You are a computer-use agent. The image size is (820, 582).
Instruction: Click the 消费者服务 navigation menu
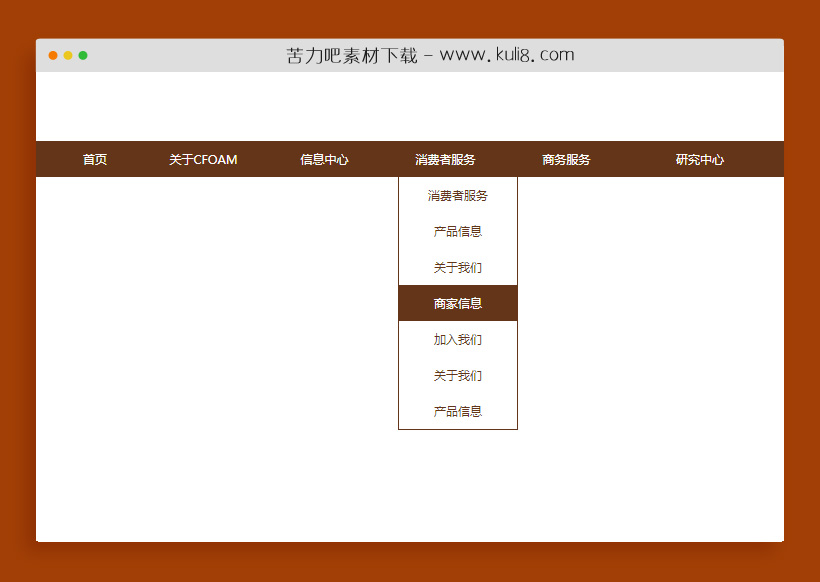point(445,159)
